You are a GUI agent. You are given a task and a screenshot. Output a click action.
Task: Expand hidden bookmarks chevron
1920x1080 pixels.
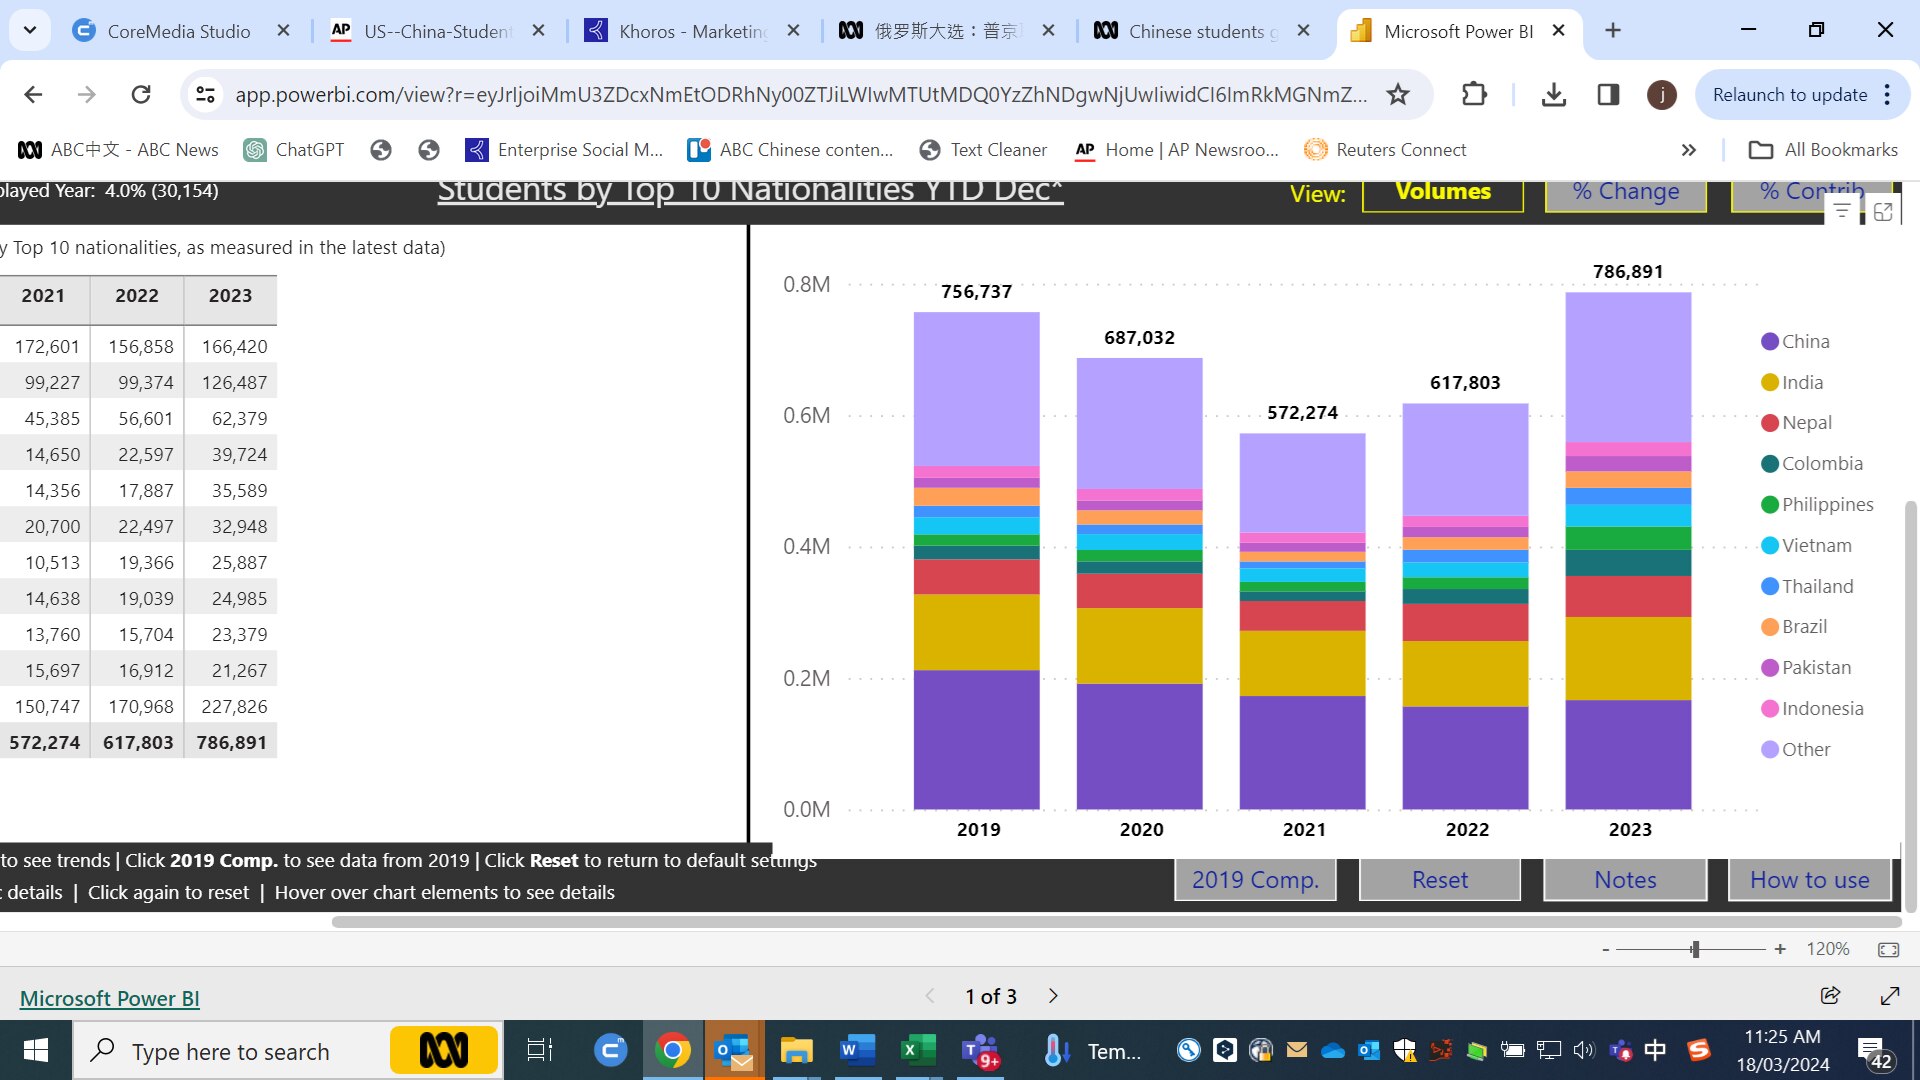[1688, 150]
